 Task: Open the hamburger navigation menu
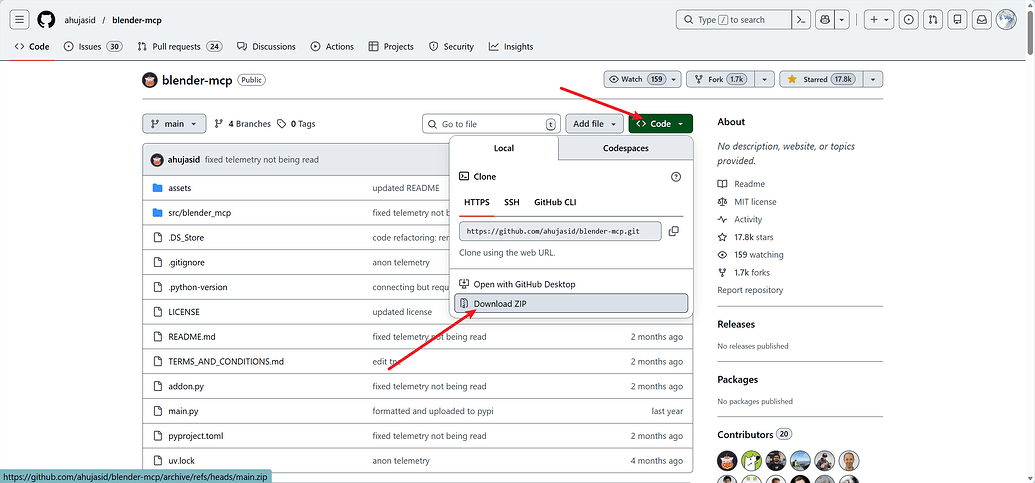[x=20, y=20]
